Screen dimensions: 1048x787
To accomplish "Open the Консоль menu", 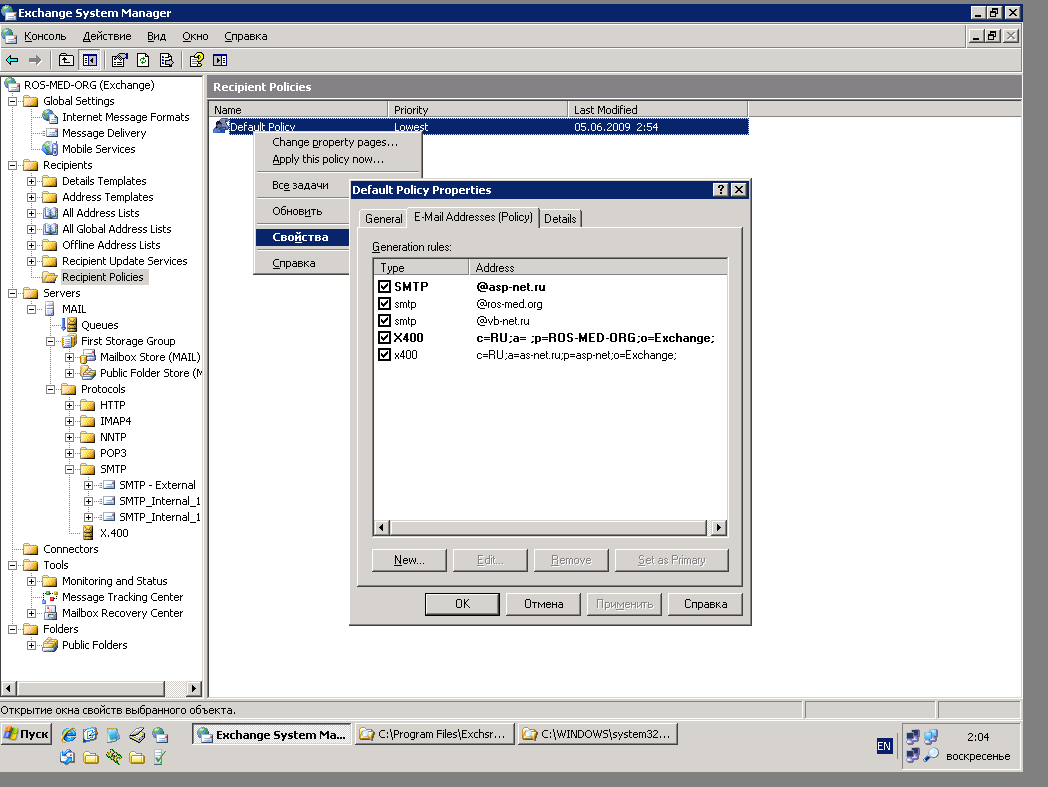I will 45,36.
